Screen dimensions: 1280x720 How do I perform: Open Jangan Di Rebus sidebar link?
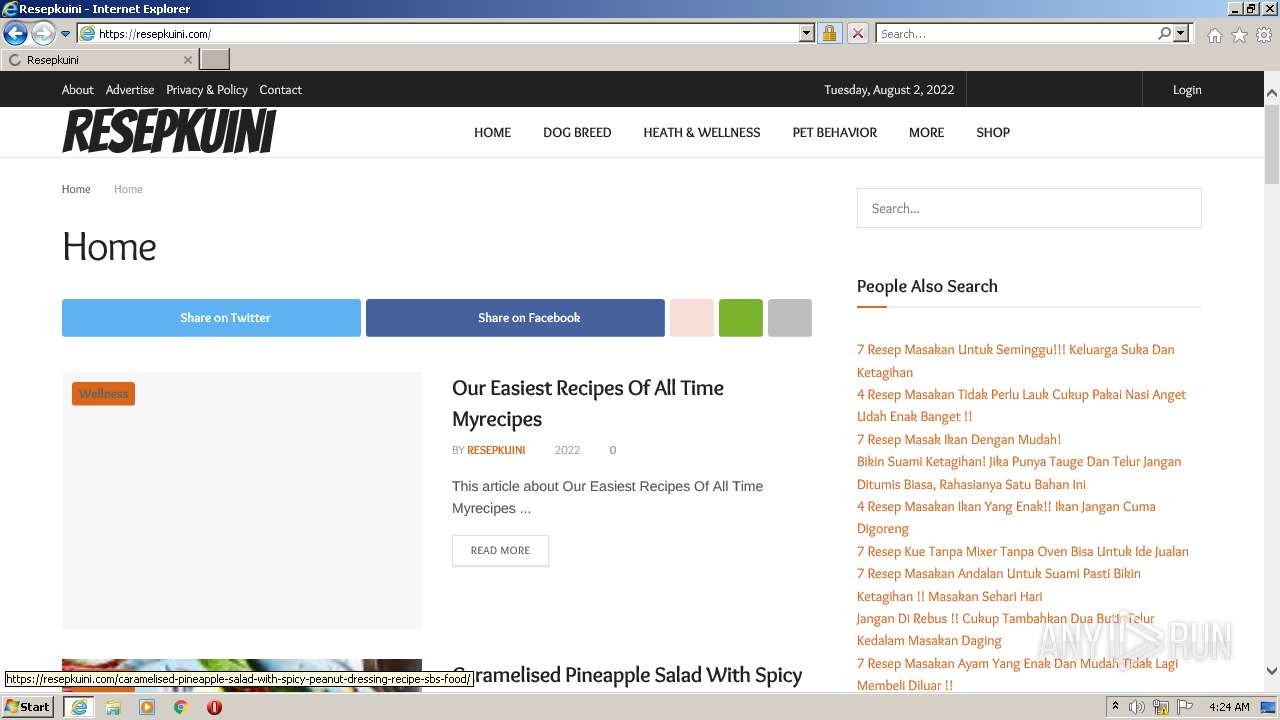[x=1006, y=629]
